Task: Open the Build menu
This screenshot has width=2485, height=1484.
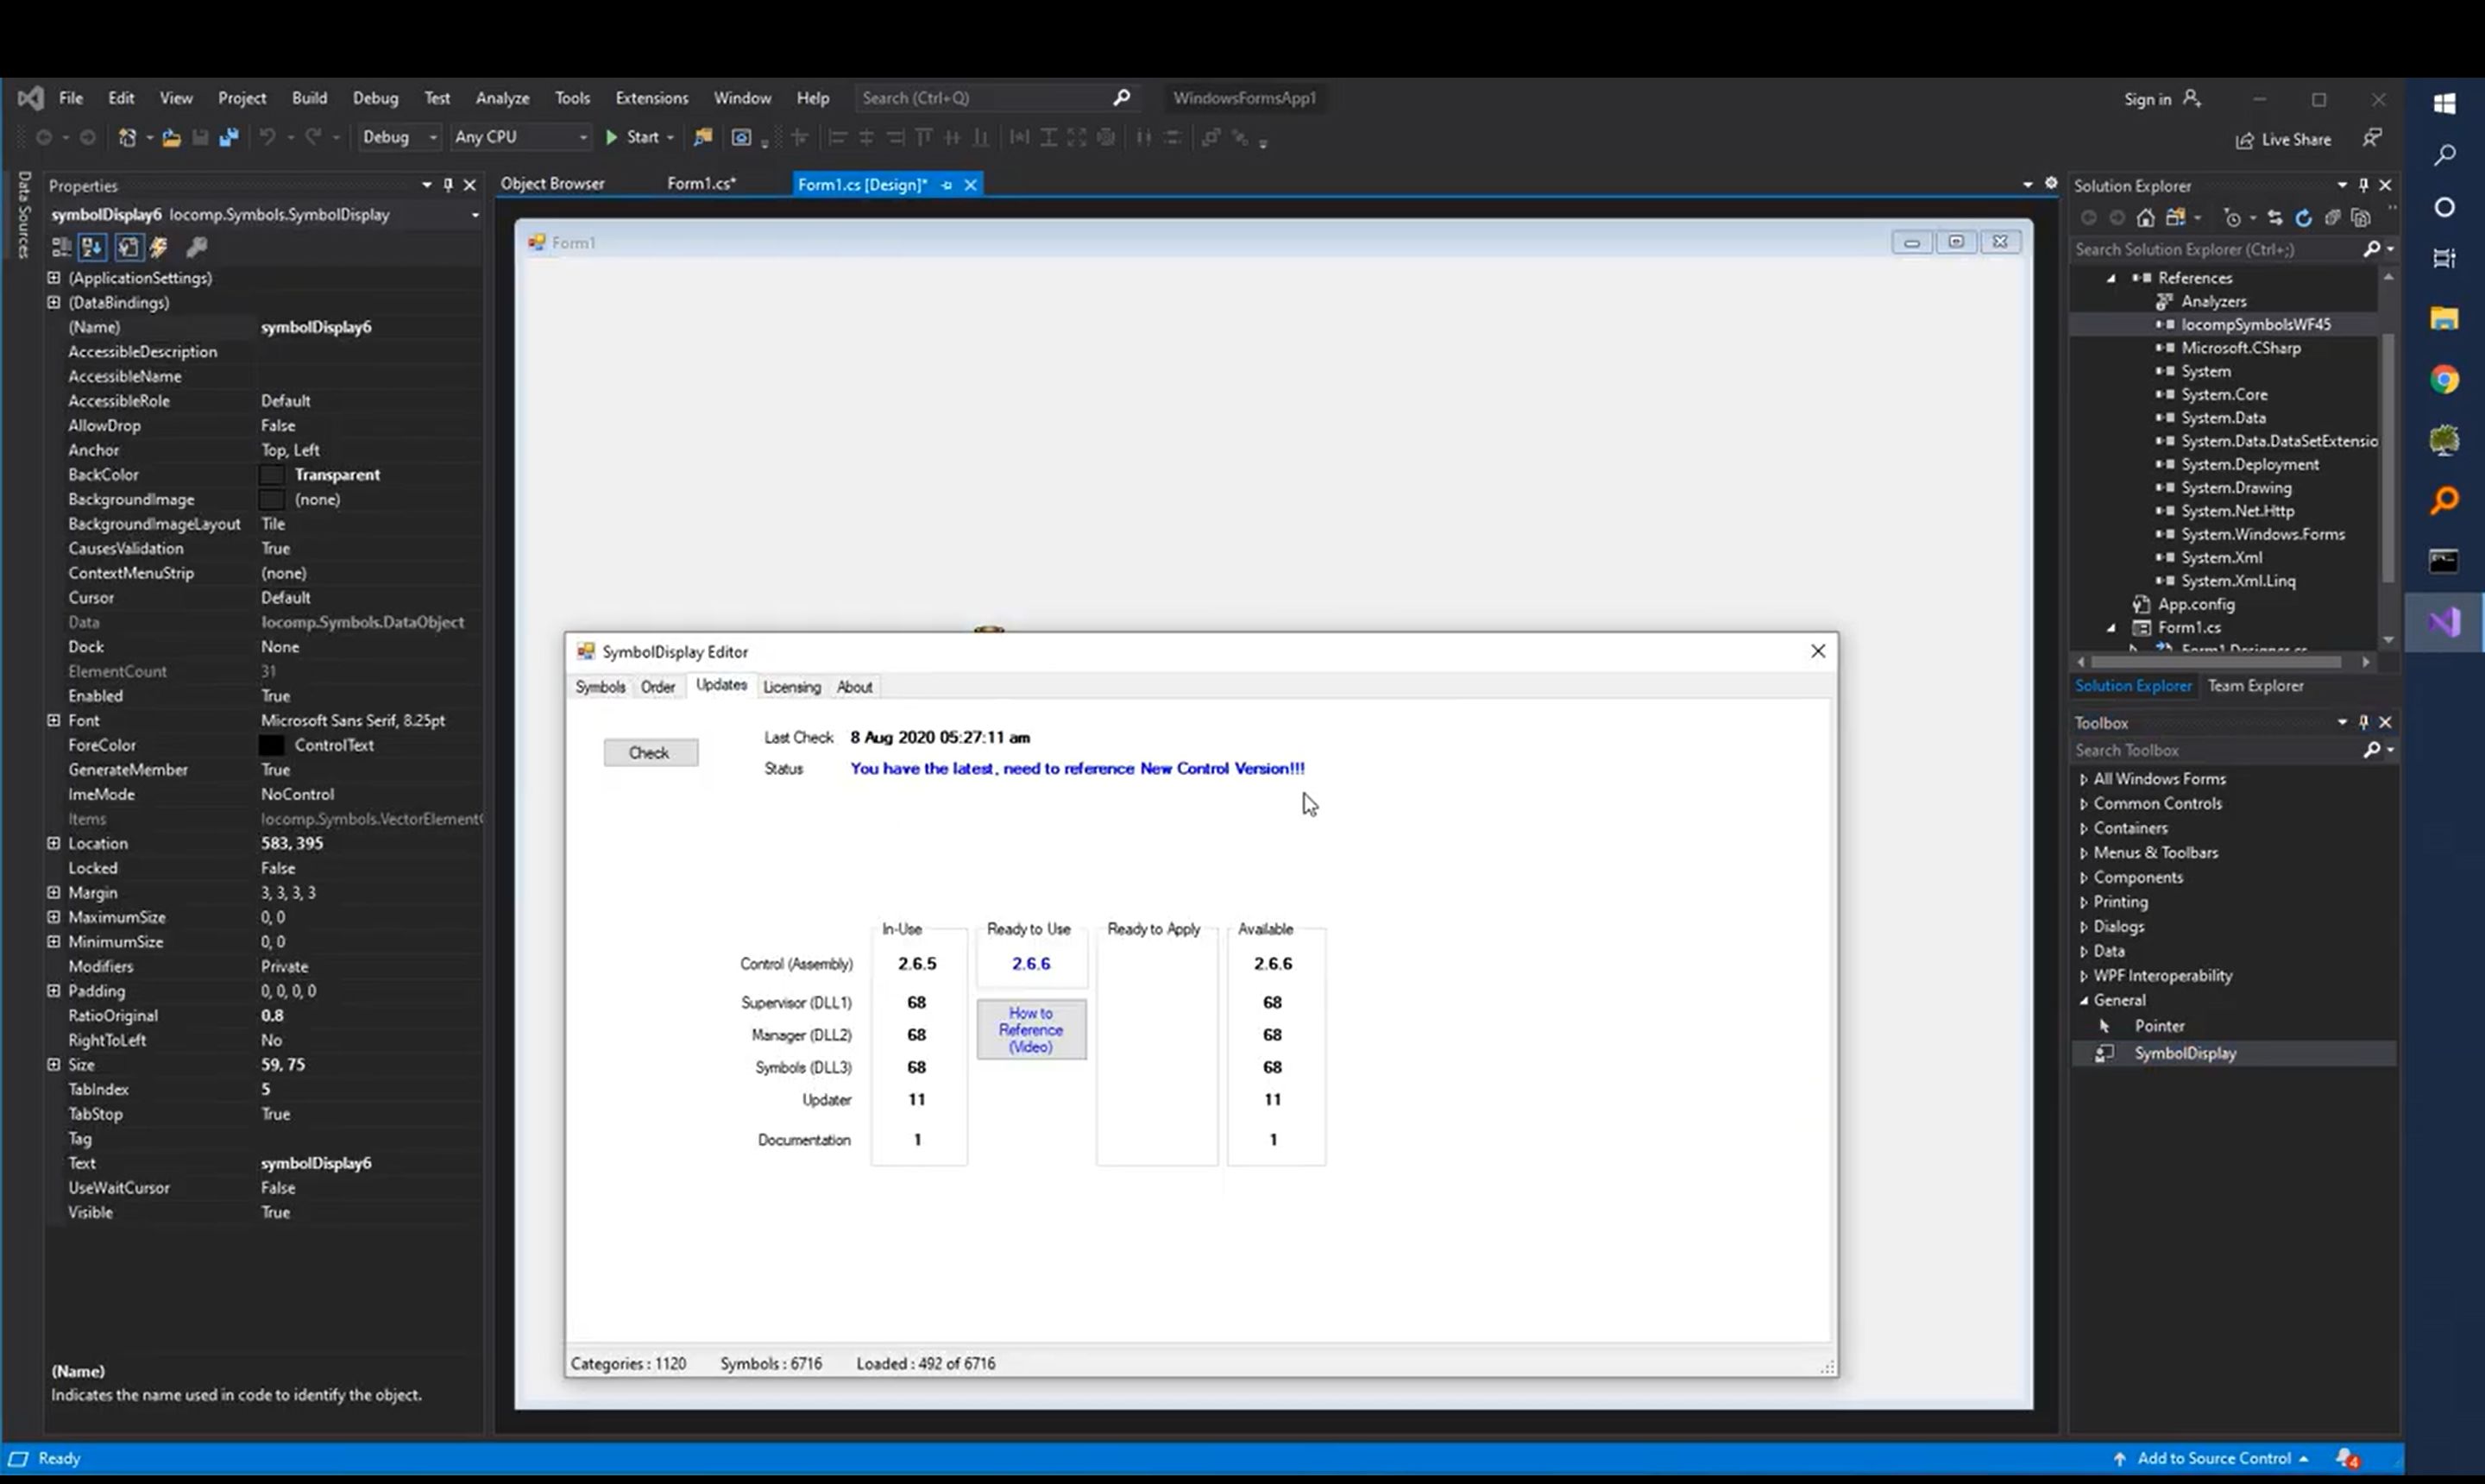Action: point(309,98)
